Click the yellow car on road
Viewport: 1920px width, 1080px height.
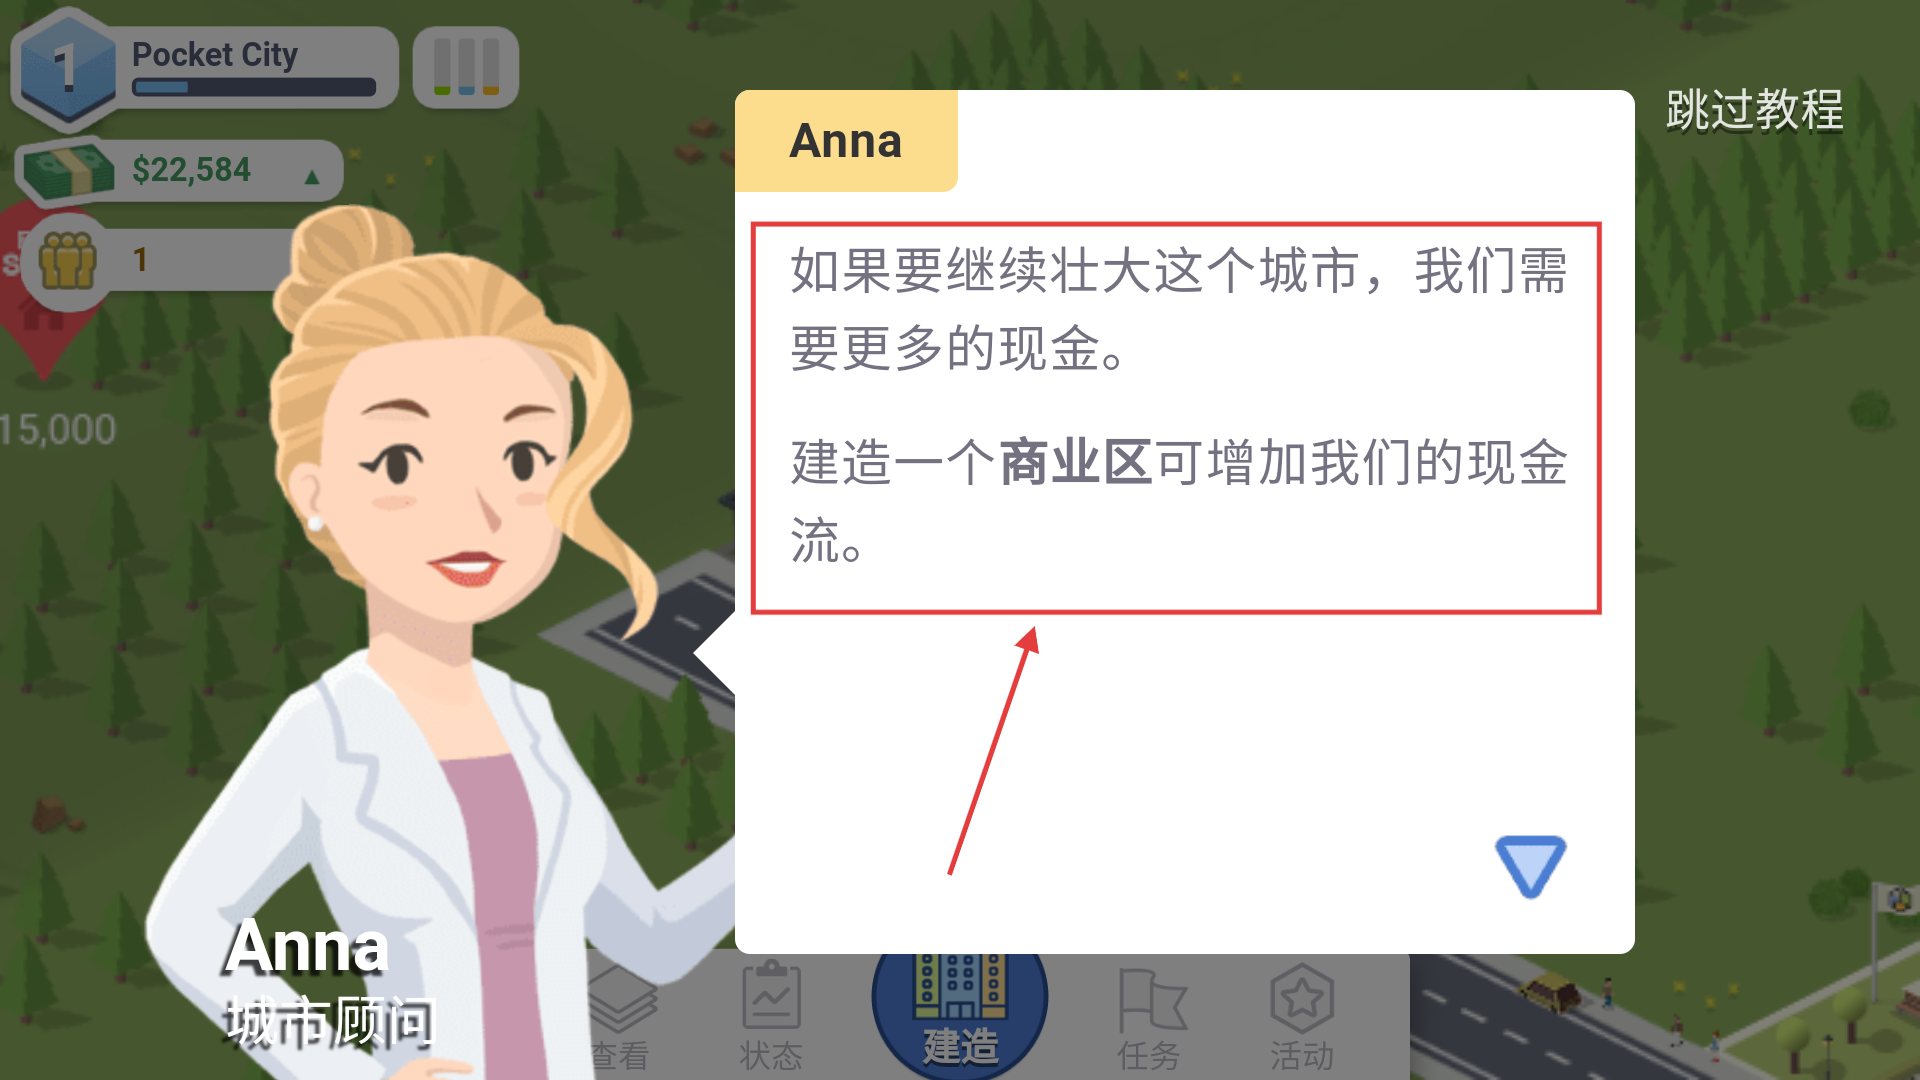tap(1549, 992)
